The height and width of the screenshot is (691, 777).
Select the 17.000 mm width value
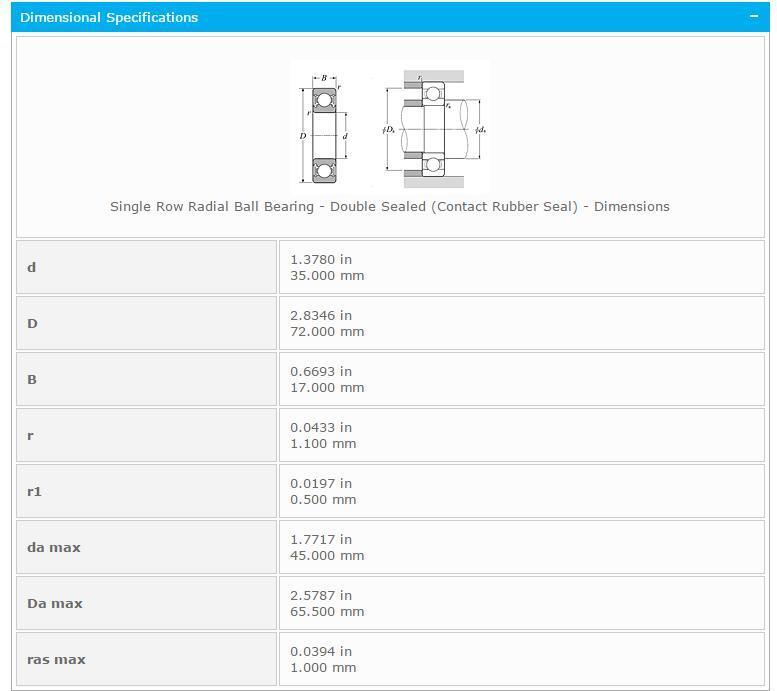point(327,387)
